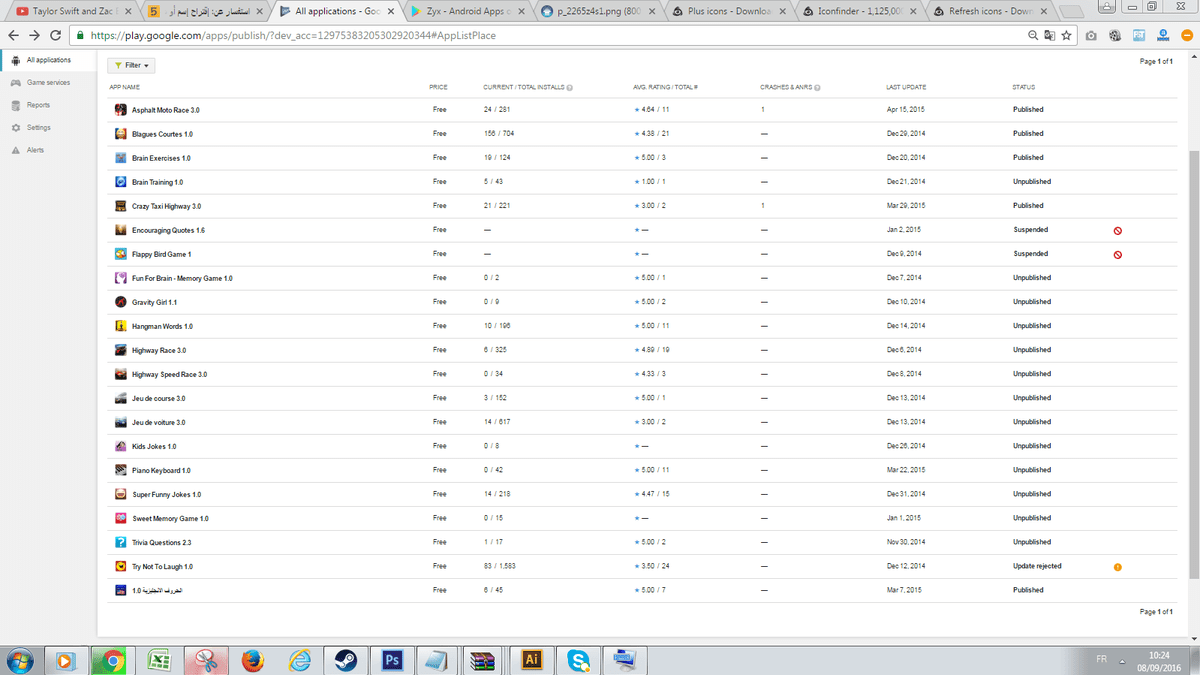Image resolution: width=1200 pixels, height=675 pixels.
Task: Click the Hangman Words app icon
Action: [x=120, y=326]
